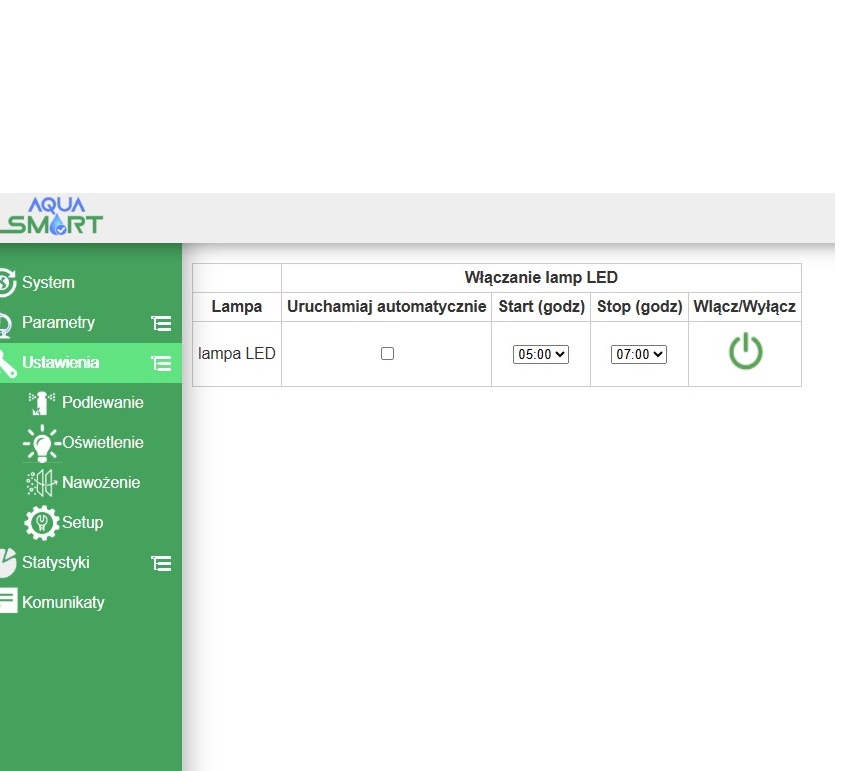Open the Parametry menu item

pyautogui.click(x=58, y=322)
